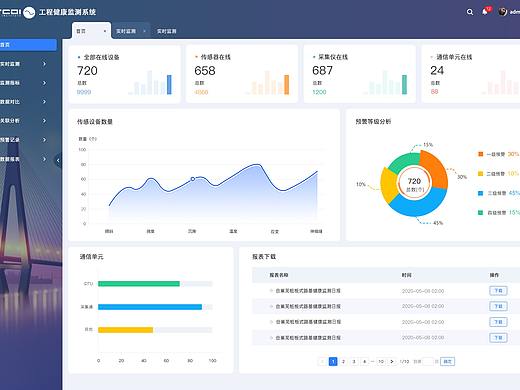The height and width of the screenshot is (390, 520).
Task: Click the yellow bar in 通信单元 chart
Action: (125, 330)
